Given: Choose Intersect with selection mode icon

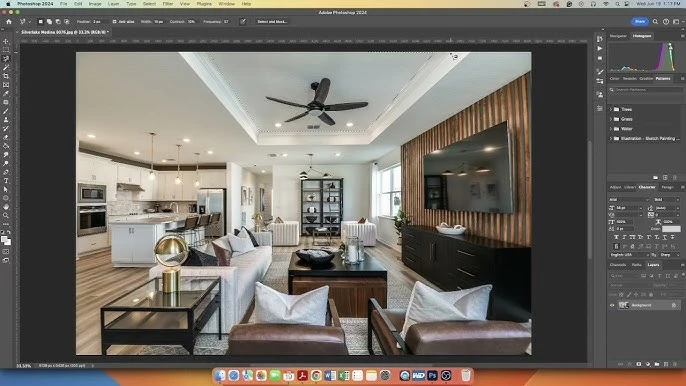Looking at the screenshot, I should 66,21.
